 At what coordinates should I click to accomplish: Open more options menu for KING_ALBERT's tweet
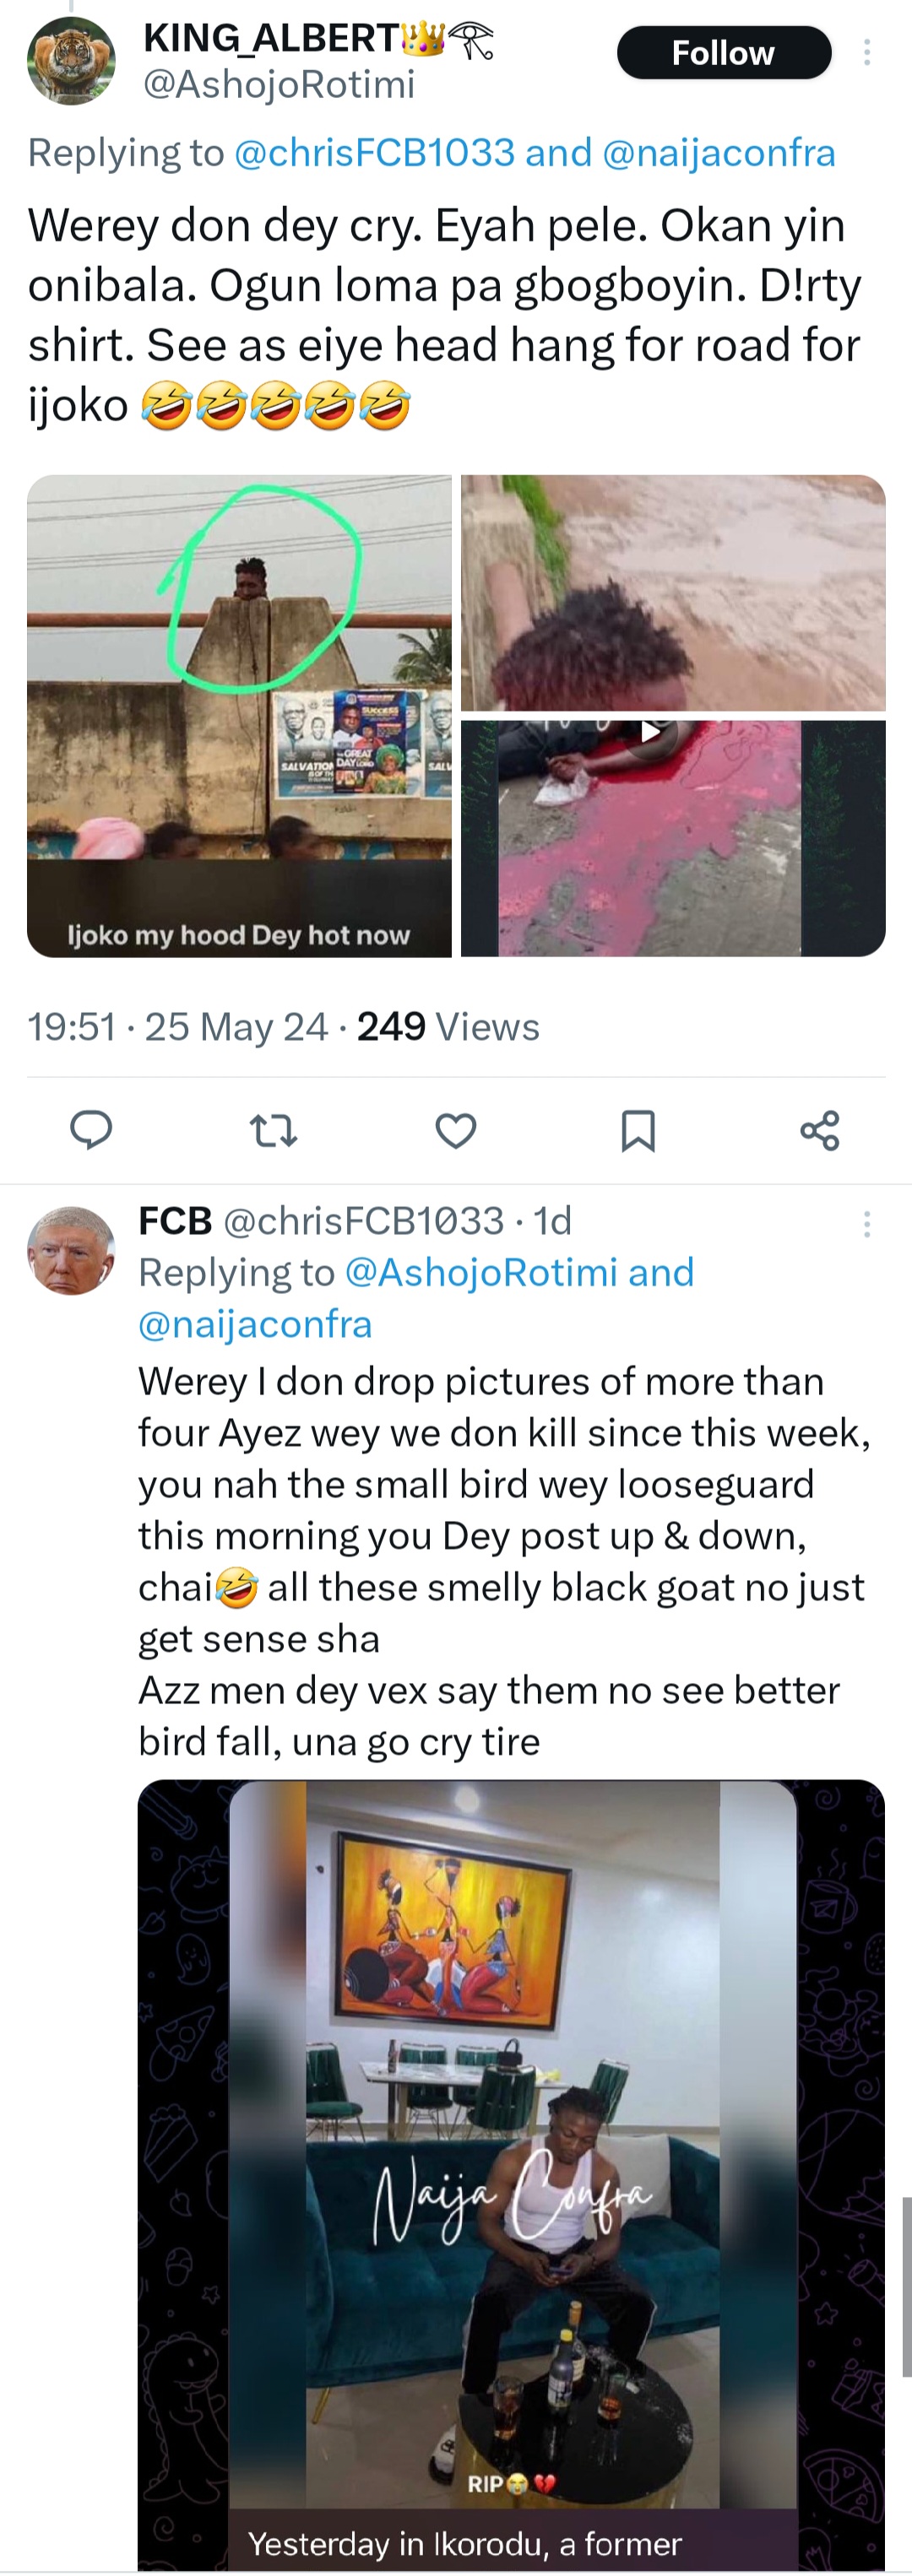tap(867, 52)
